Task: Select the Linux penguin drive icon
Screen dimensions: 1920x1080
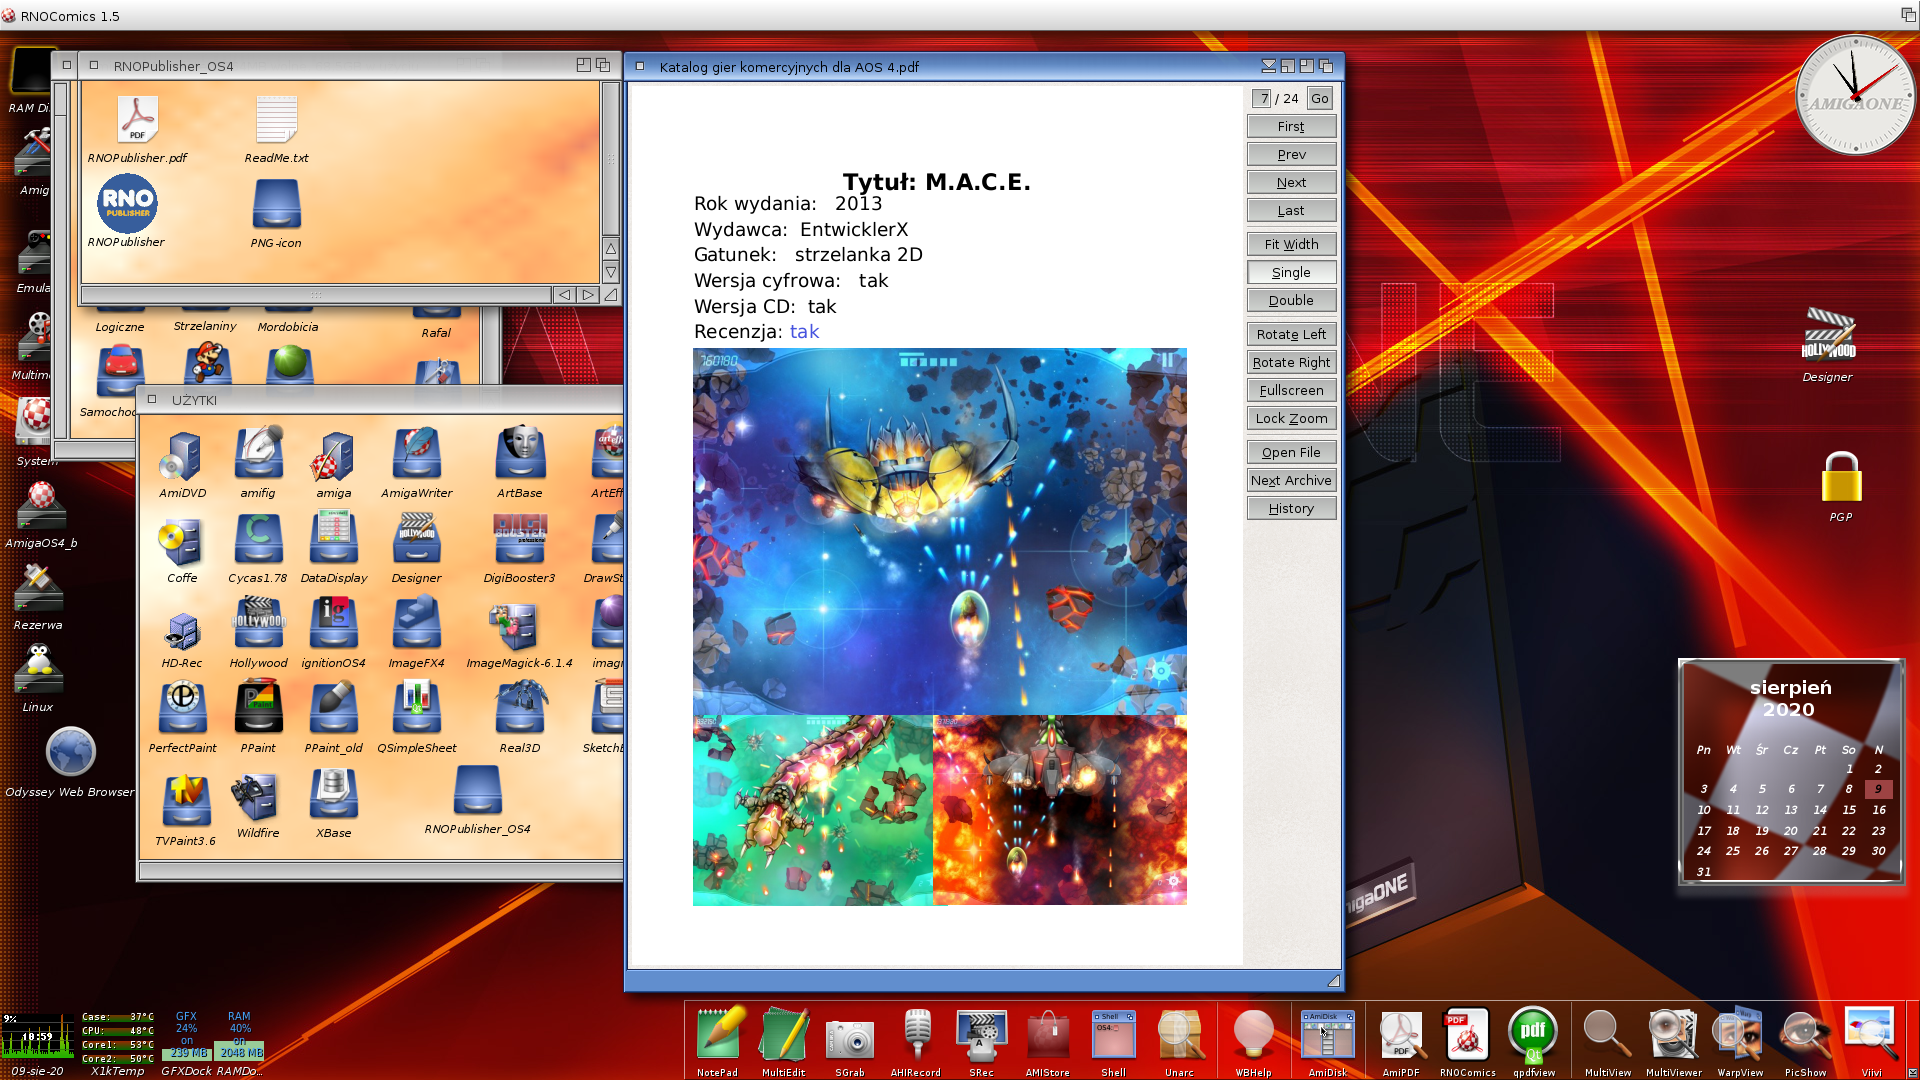Action: [39, 669]
